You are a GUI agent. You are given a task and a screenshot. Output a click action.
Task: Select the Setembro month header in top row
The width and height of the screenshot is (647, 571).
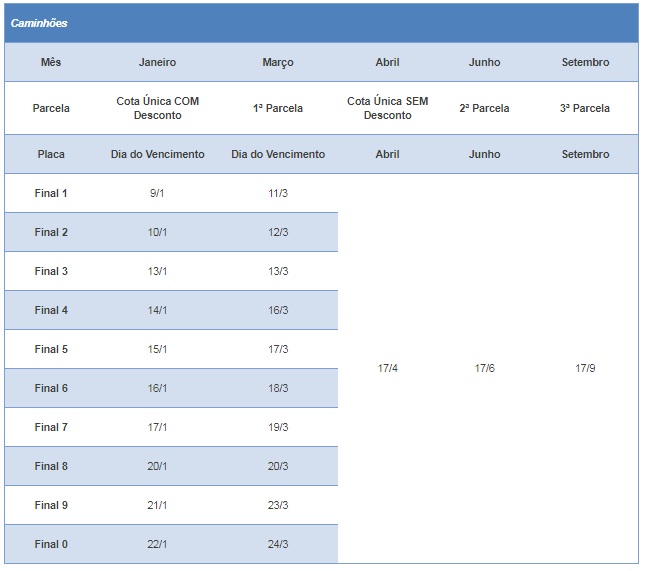pos(585,62)
